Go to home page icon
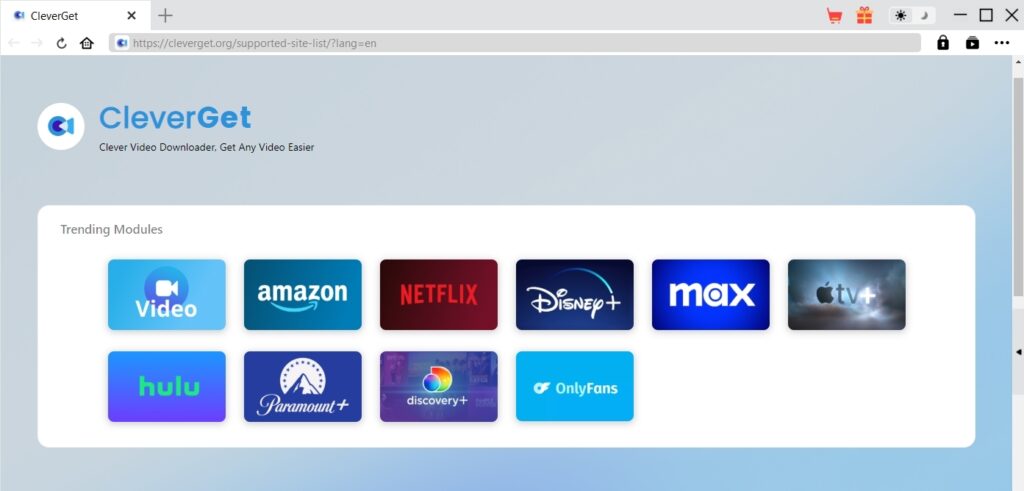1024x491 pixels. pos(86,43)
